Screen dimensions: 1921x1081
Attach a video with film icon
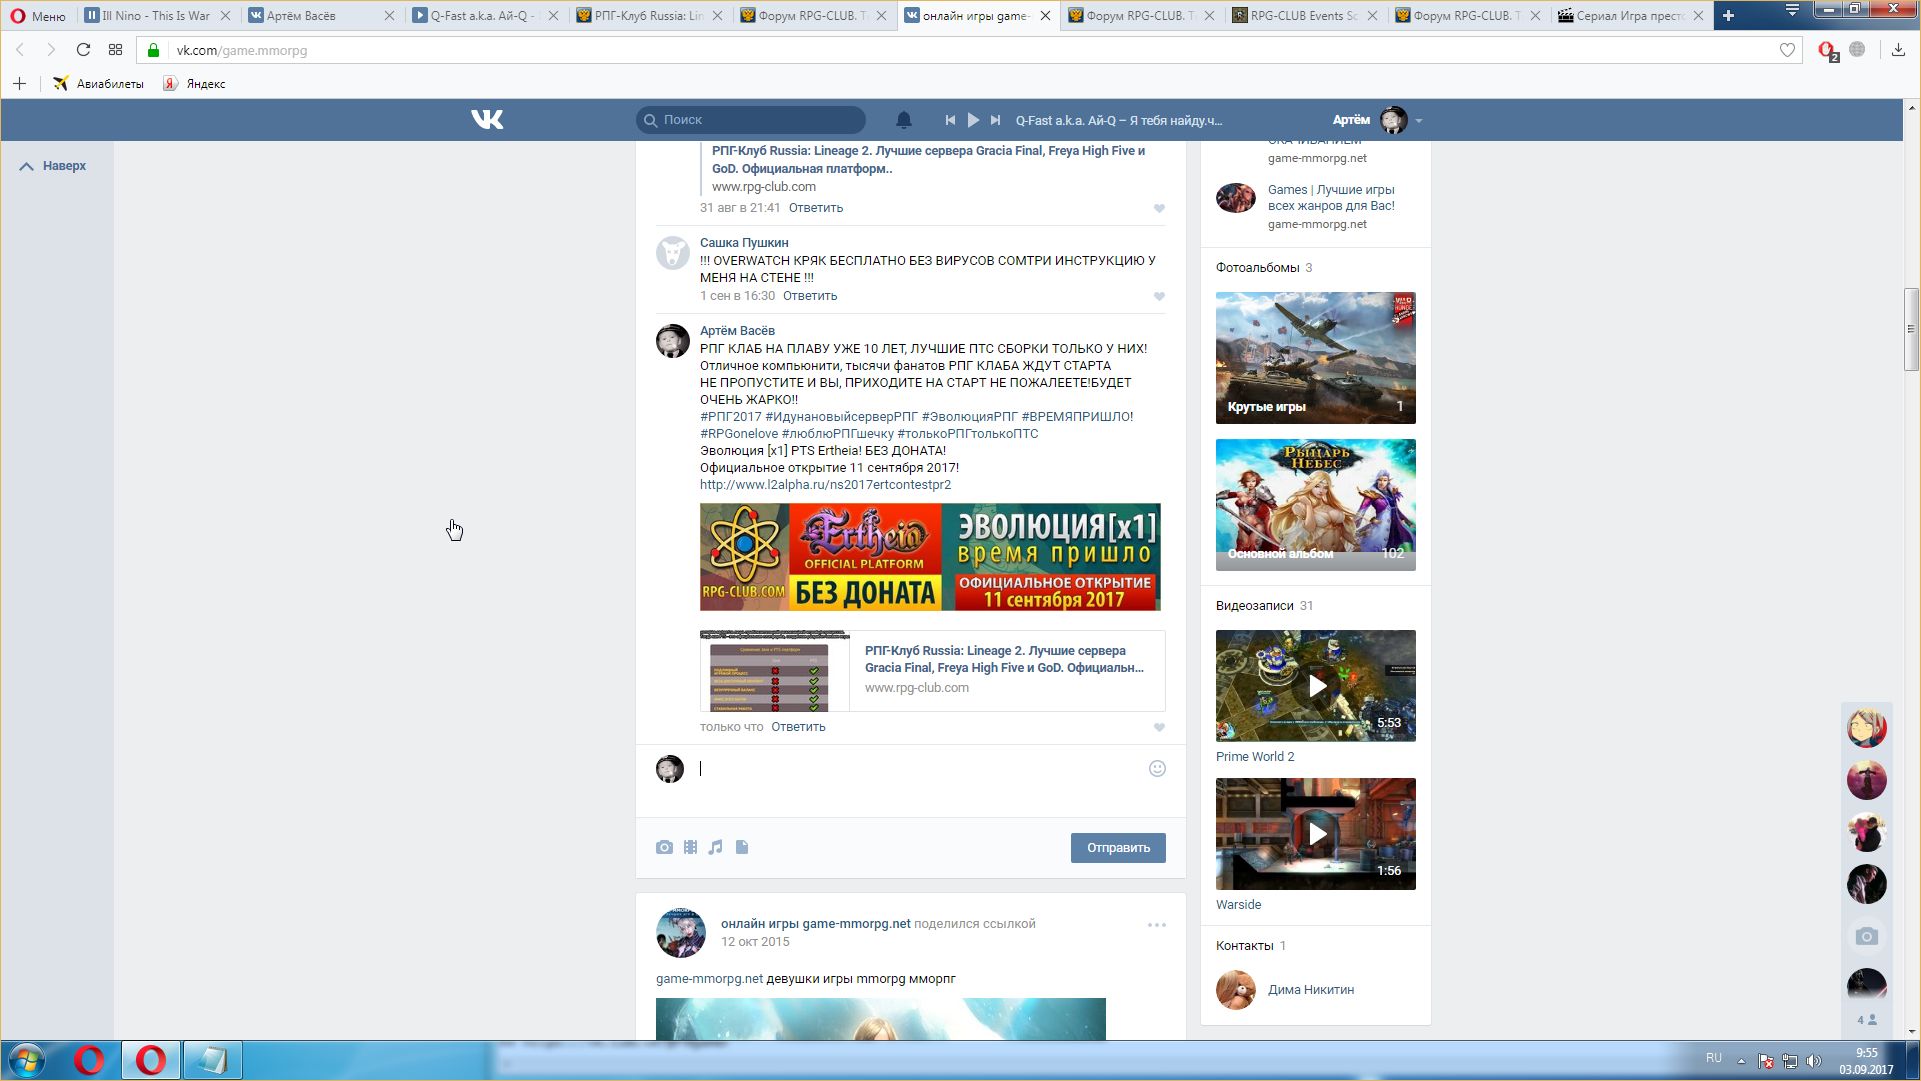pos(690,847)
